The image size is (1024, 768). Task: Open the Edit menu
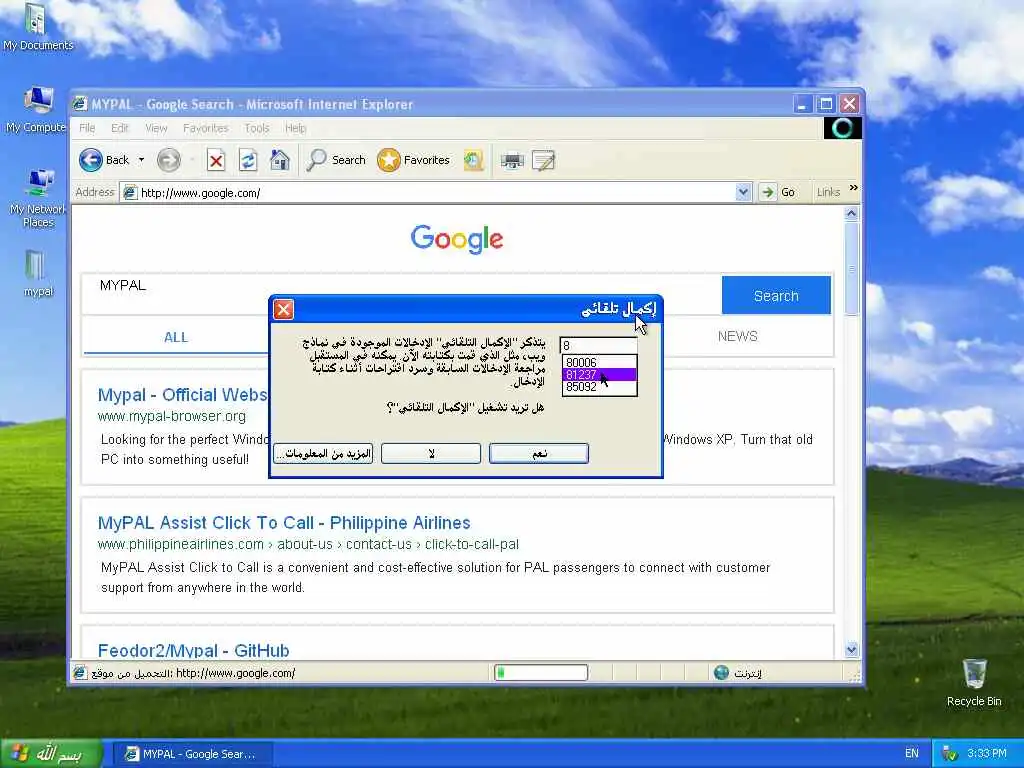(x=120, y=128)
